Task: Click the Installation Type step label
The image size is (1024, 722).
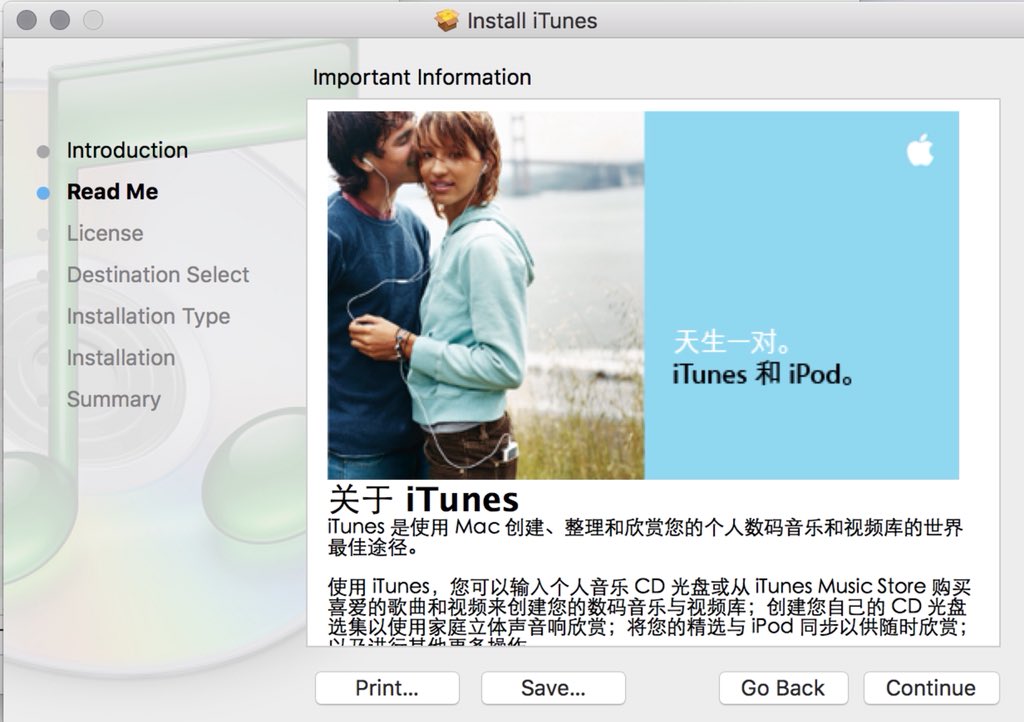Action: pos(148,317)
